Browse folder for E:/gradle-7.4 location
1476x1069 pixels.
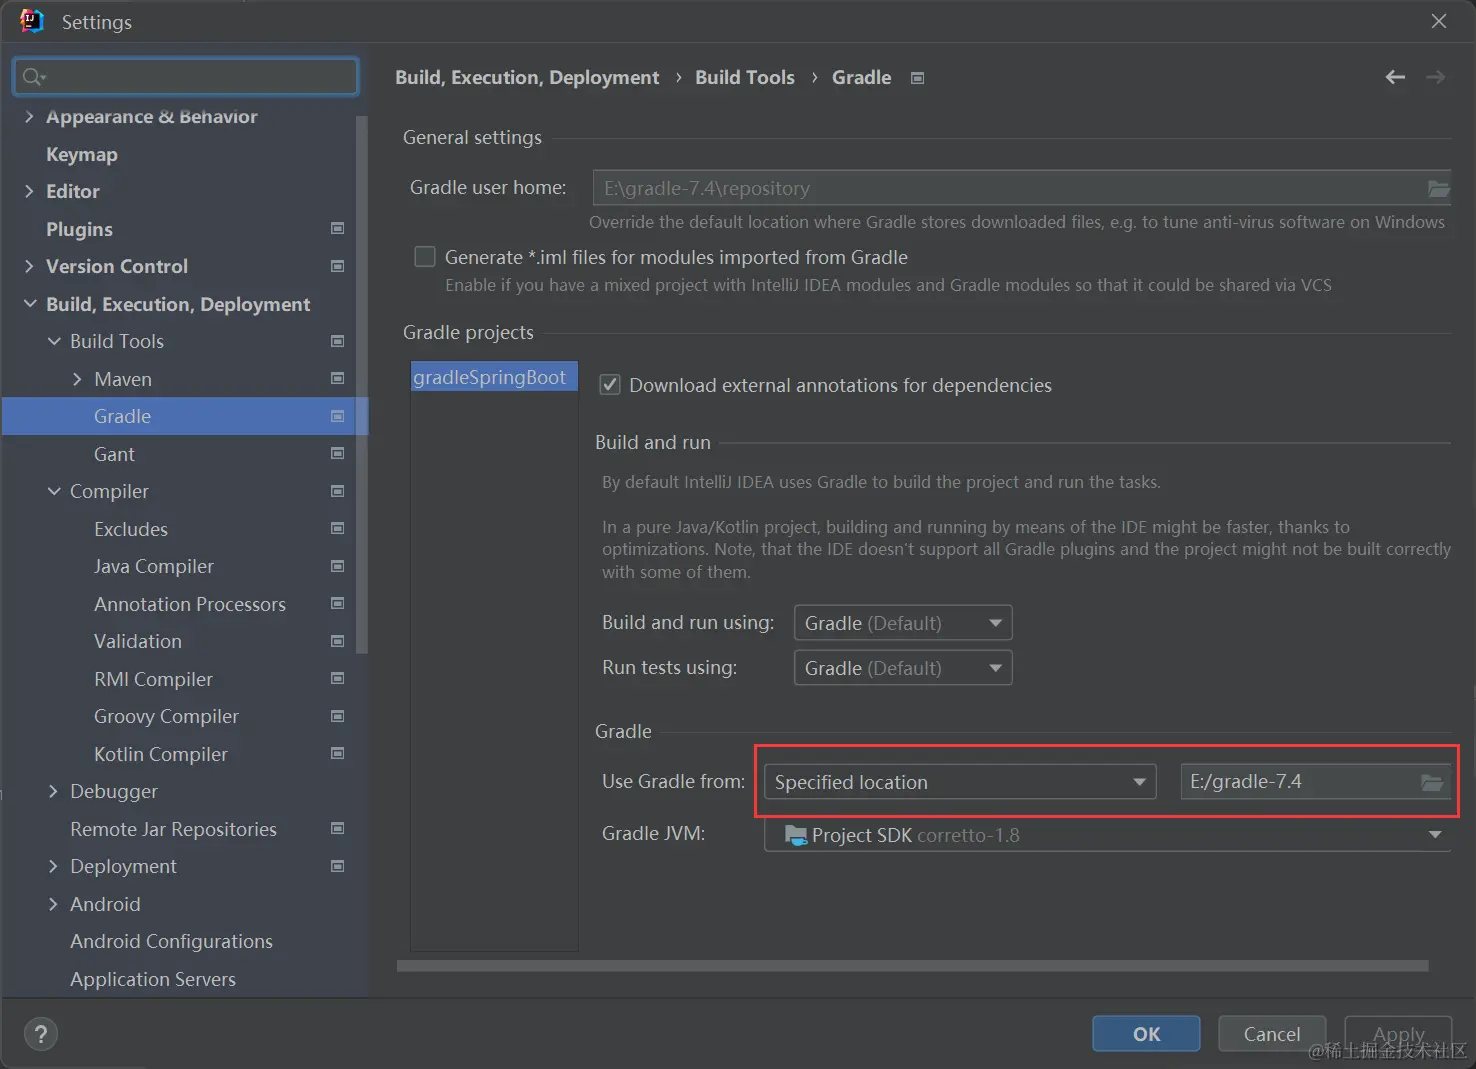click(1432, 782)
